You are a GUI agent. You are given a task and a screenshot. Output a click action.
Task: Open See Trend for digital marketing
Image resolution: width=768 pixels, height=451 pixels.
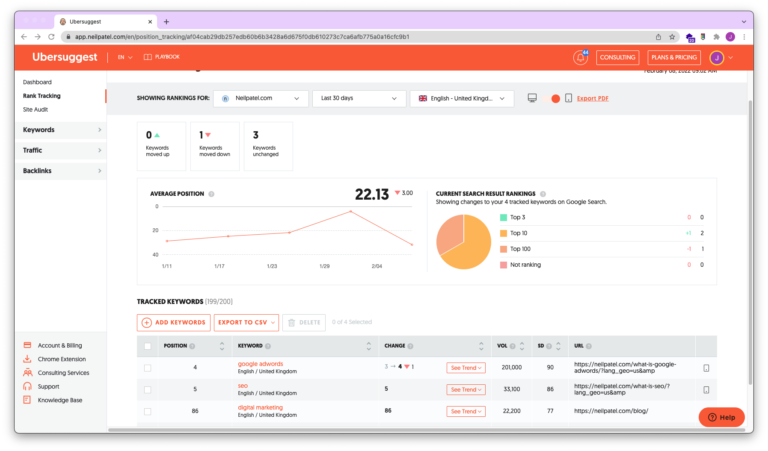tap(466, 411)
